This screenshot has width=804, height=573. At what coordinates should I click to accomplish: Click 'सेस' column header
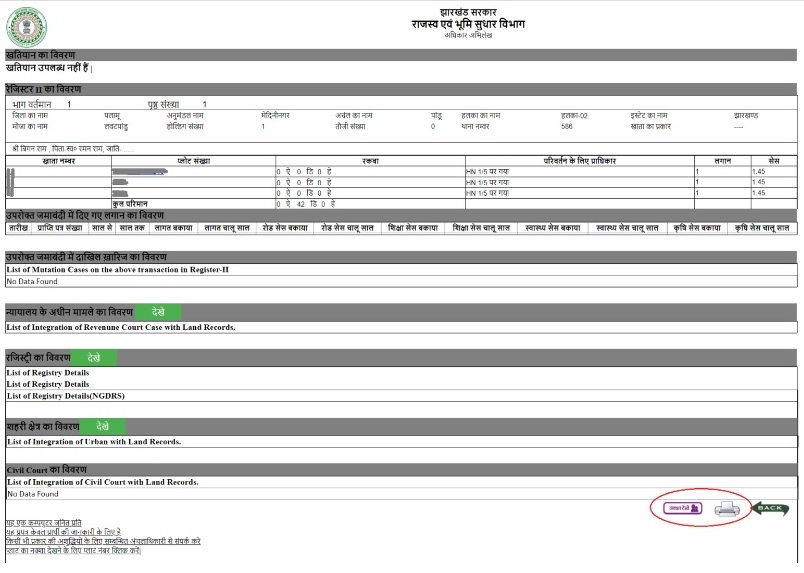click(x=774, y=161)
